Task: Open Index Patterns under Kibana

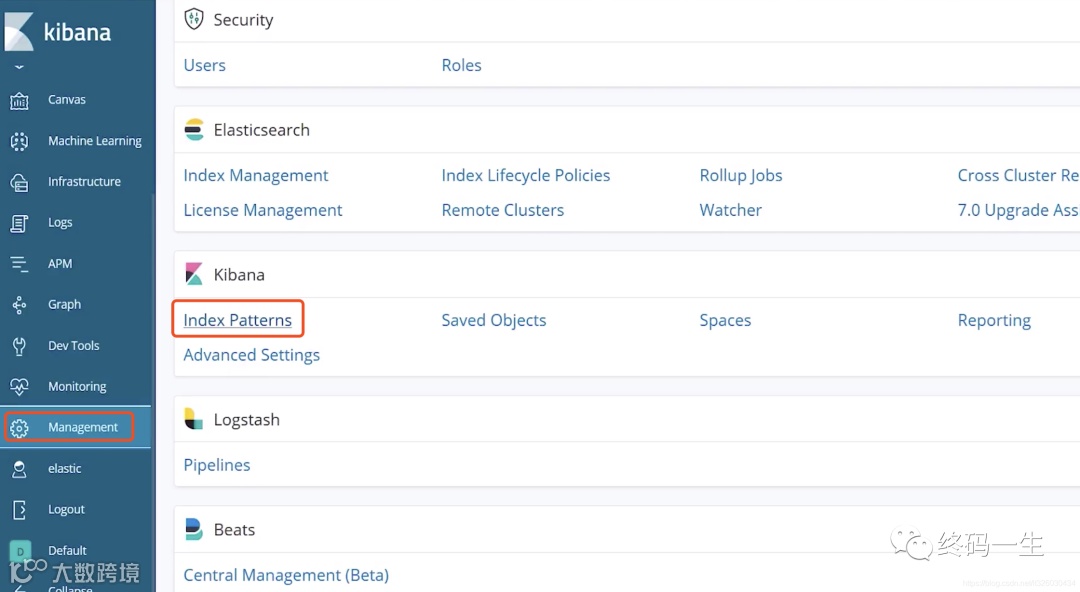Action: (238, 320)
